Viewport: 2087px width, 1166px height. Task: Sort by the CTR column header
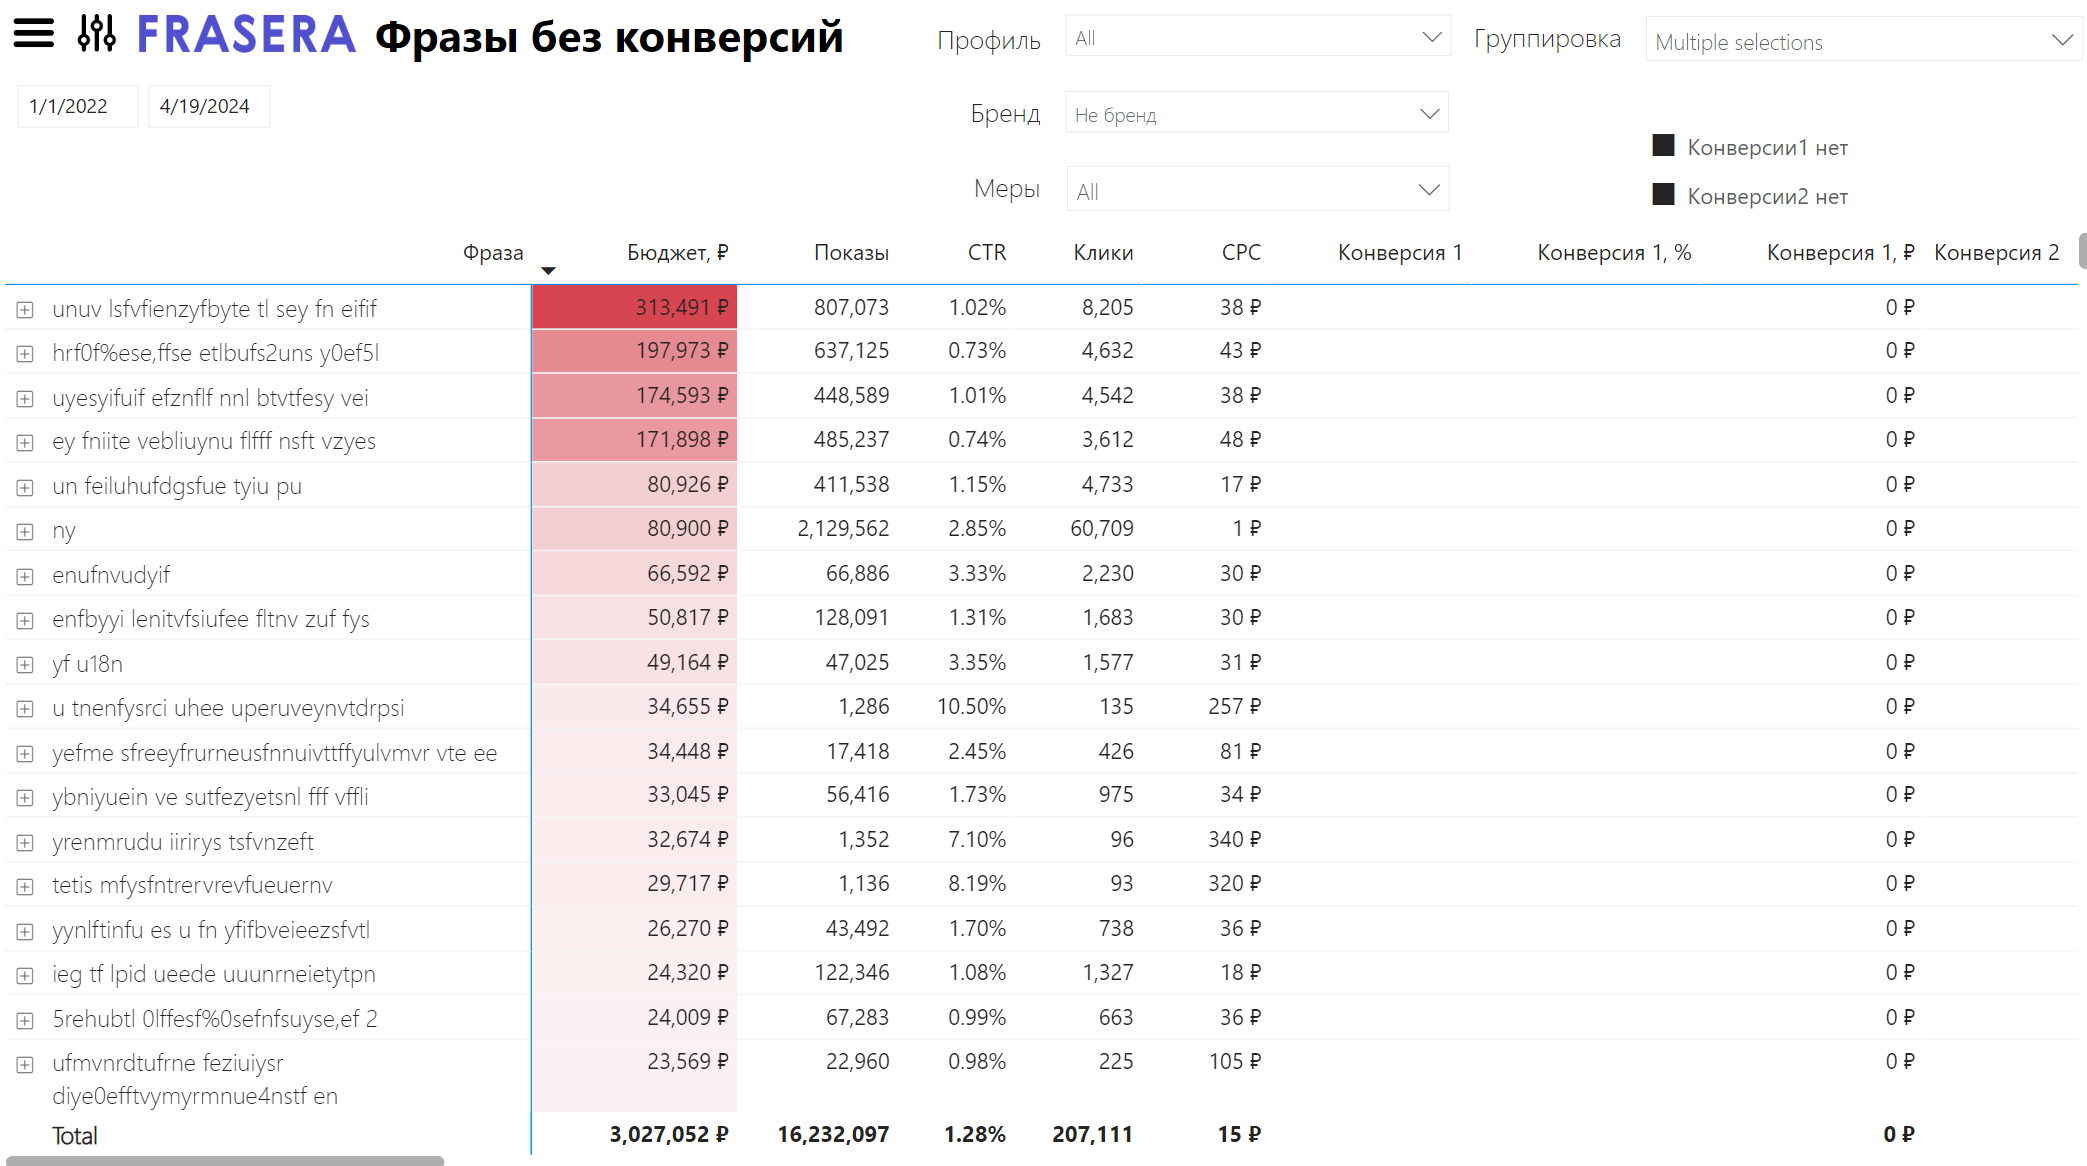[986, 253]
